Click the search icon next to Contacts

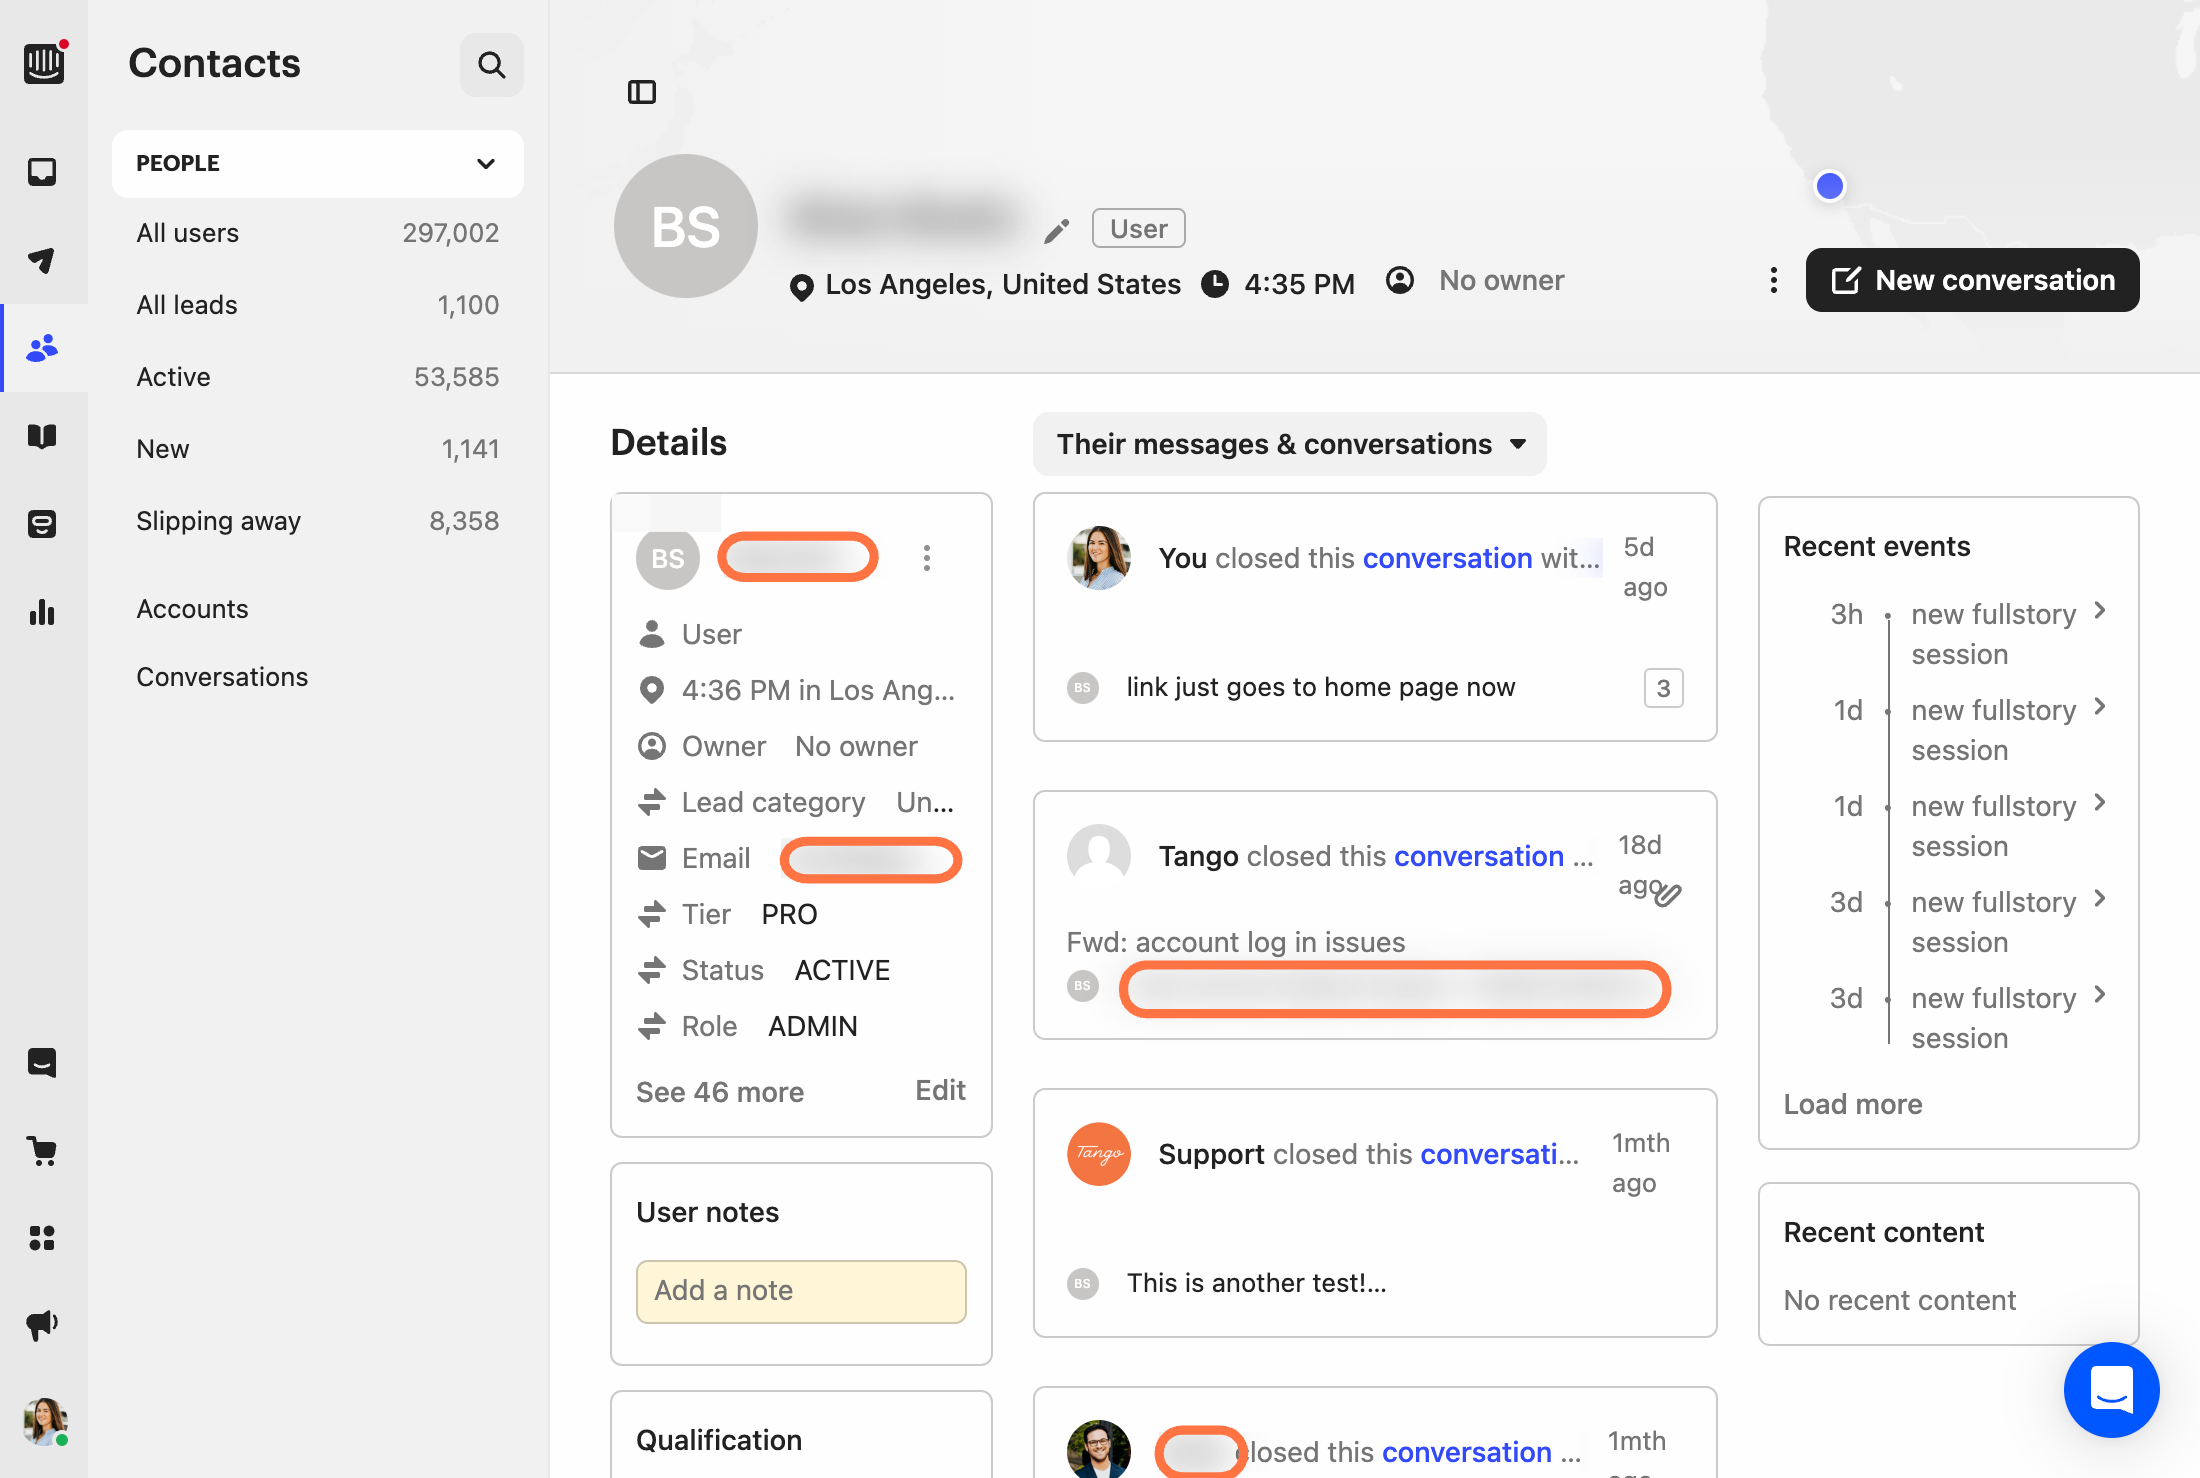click(491, 65)
